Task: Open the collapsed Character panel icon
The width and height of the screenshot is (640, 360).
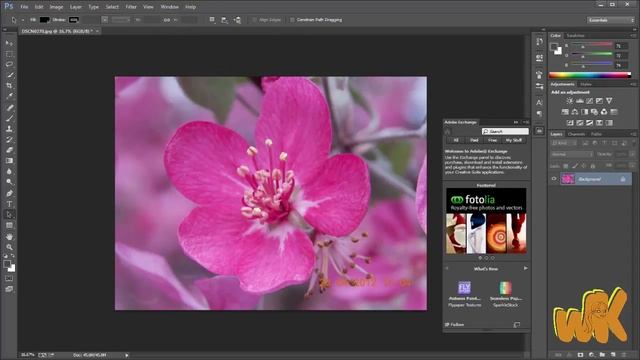Action: click(x=539, y=102)
